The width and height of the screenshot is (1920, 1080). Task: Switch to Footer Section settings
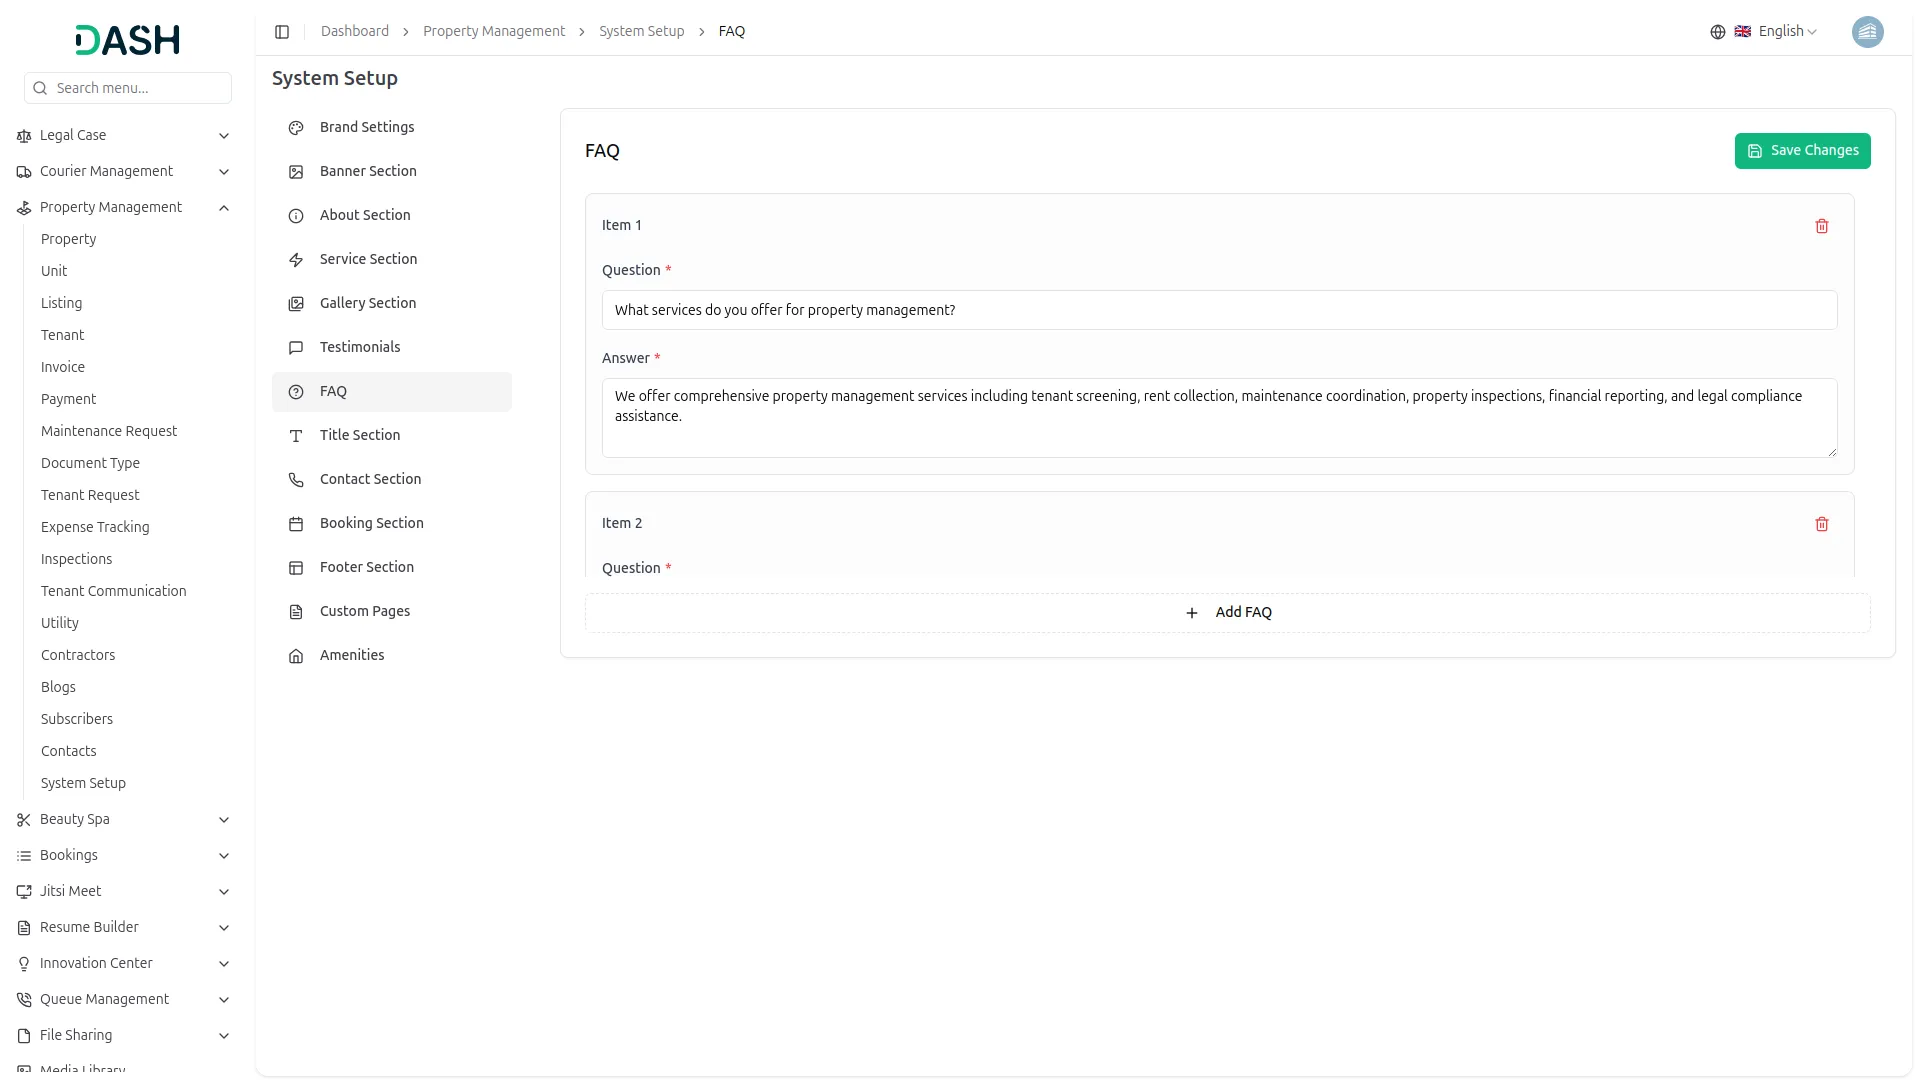pos(366,567)
